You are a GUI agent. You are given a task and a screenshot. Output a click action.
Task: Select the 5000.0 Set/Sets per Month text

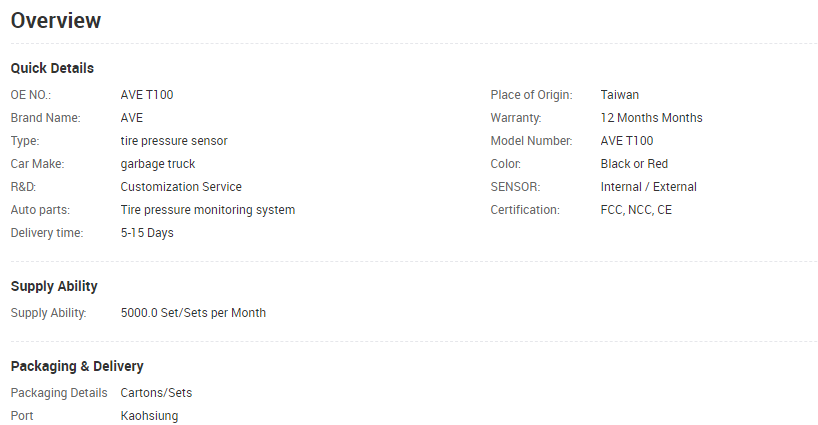[x=193, y=313]
